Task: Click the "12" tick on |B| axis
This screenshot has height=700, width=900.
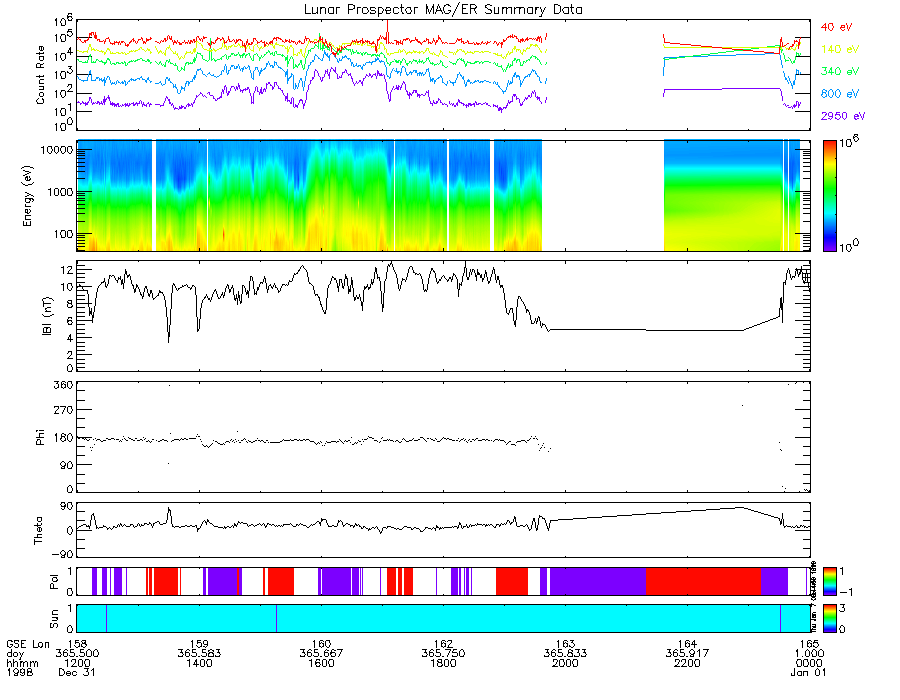Action: coord(67,270)
